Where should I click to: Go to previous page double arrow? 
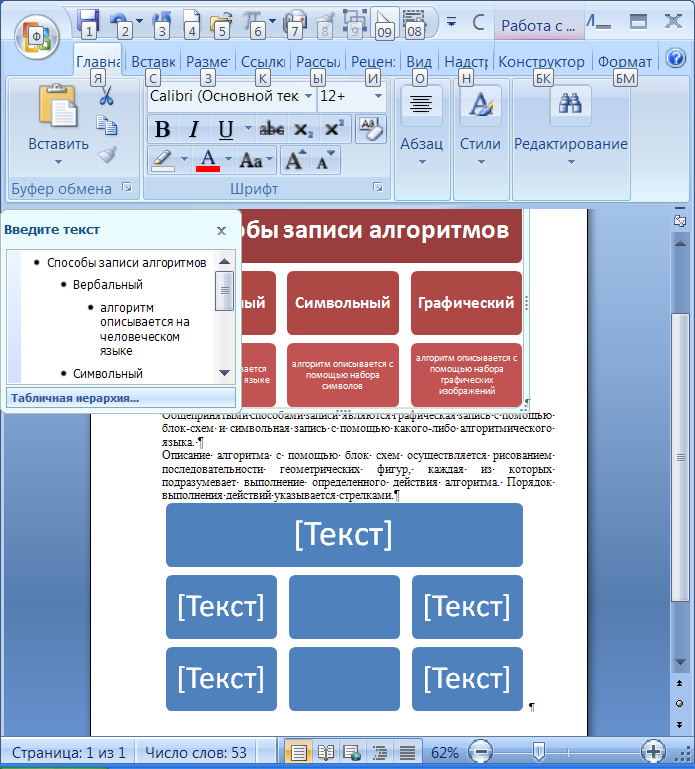click(679, 683)
